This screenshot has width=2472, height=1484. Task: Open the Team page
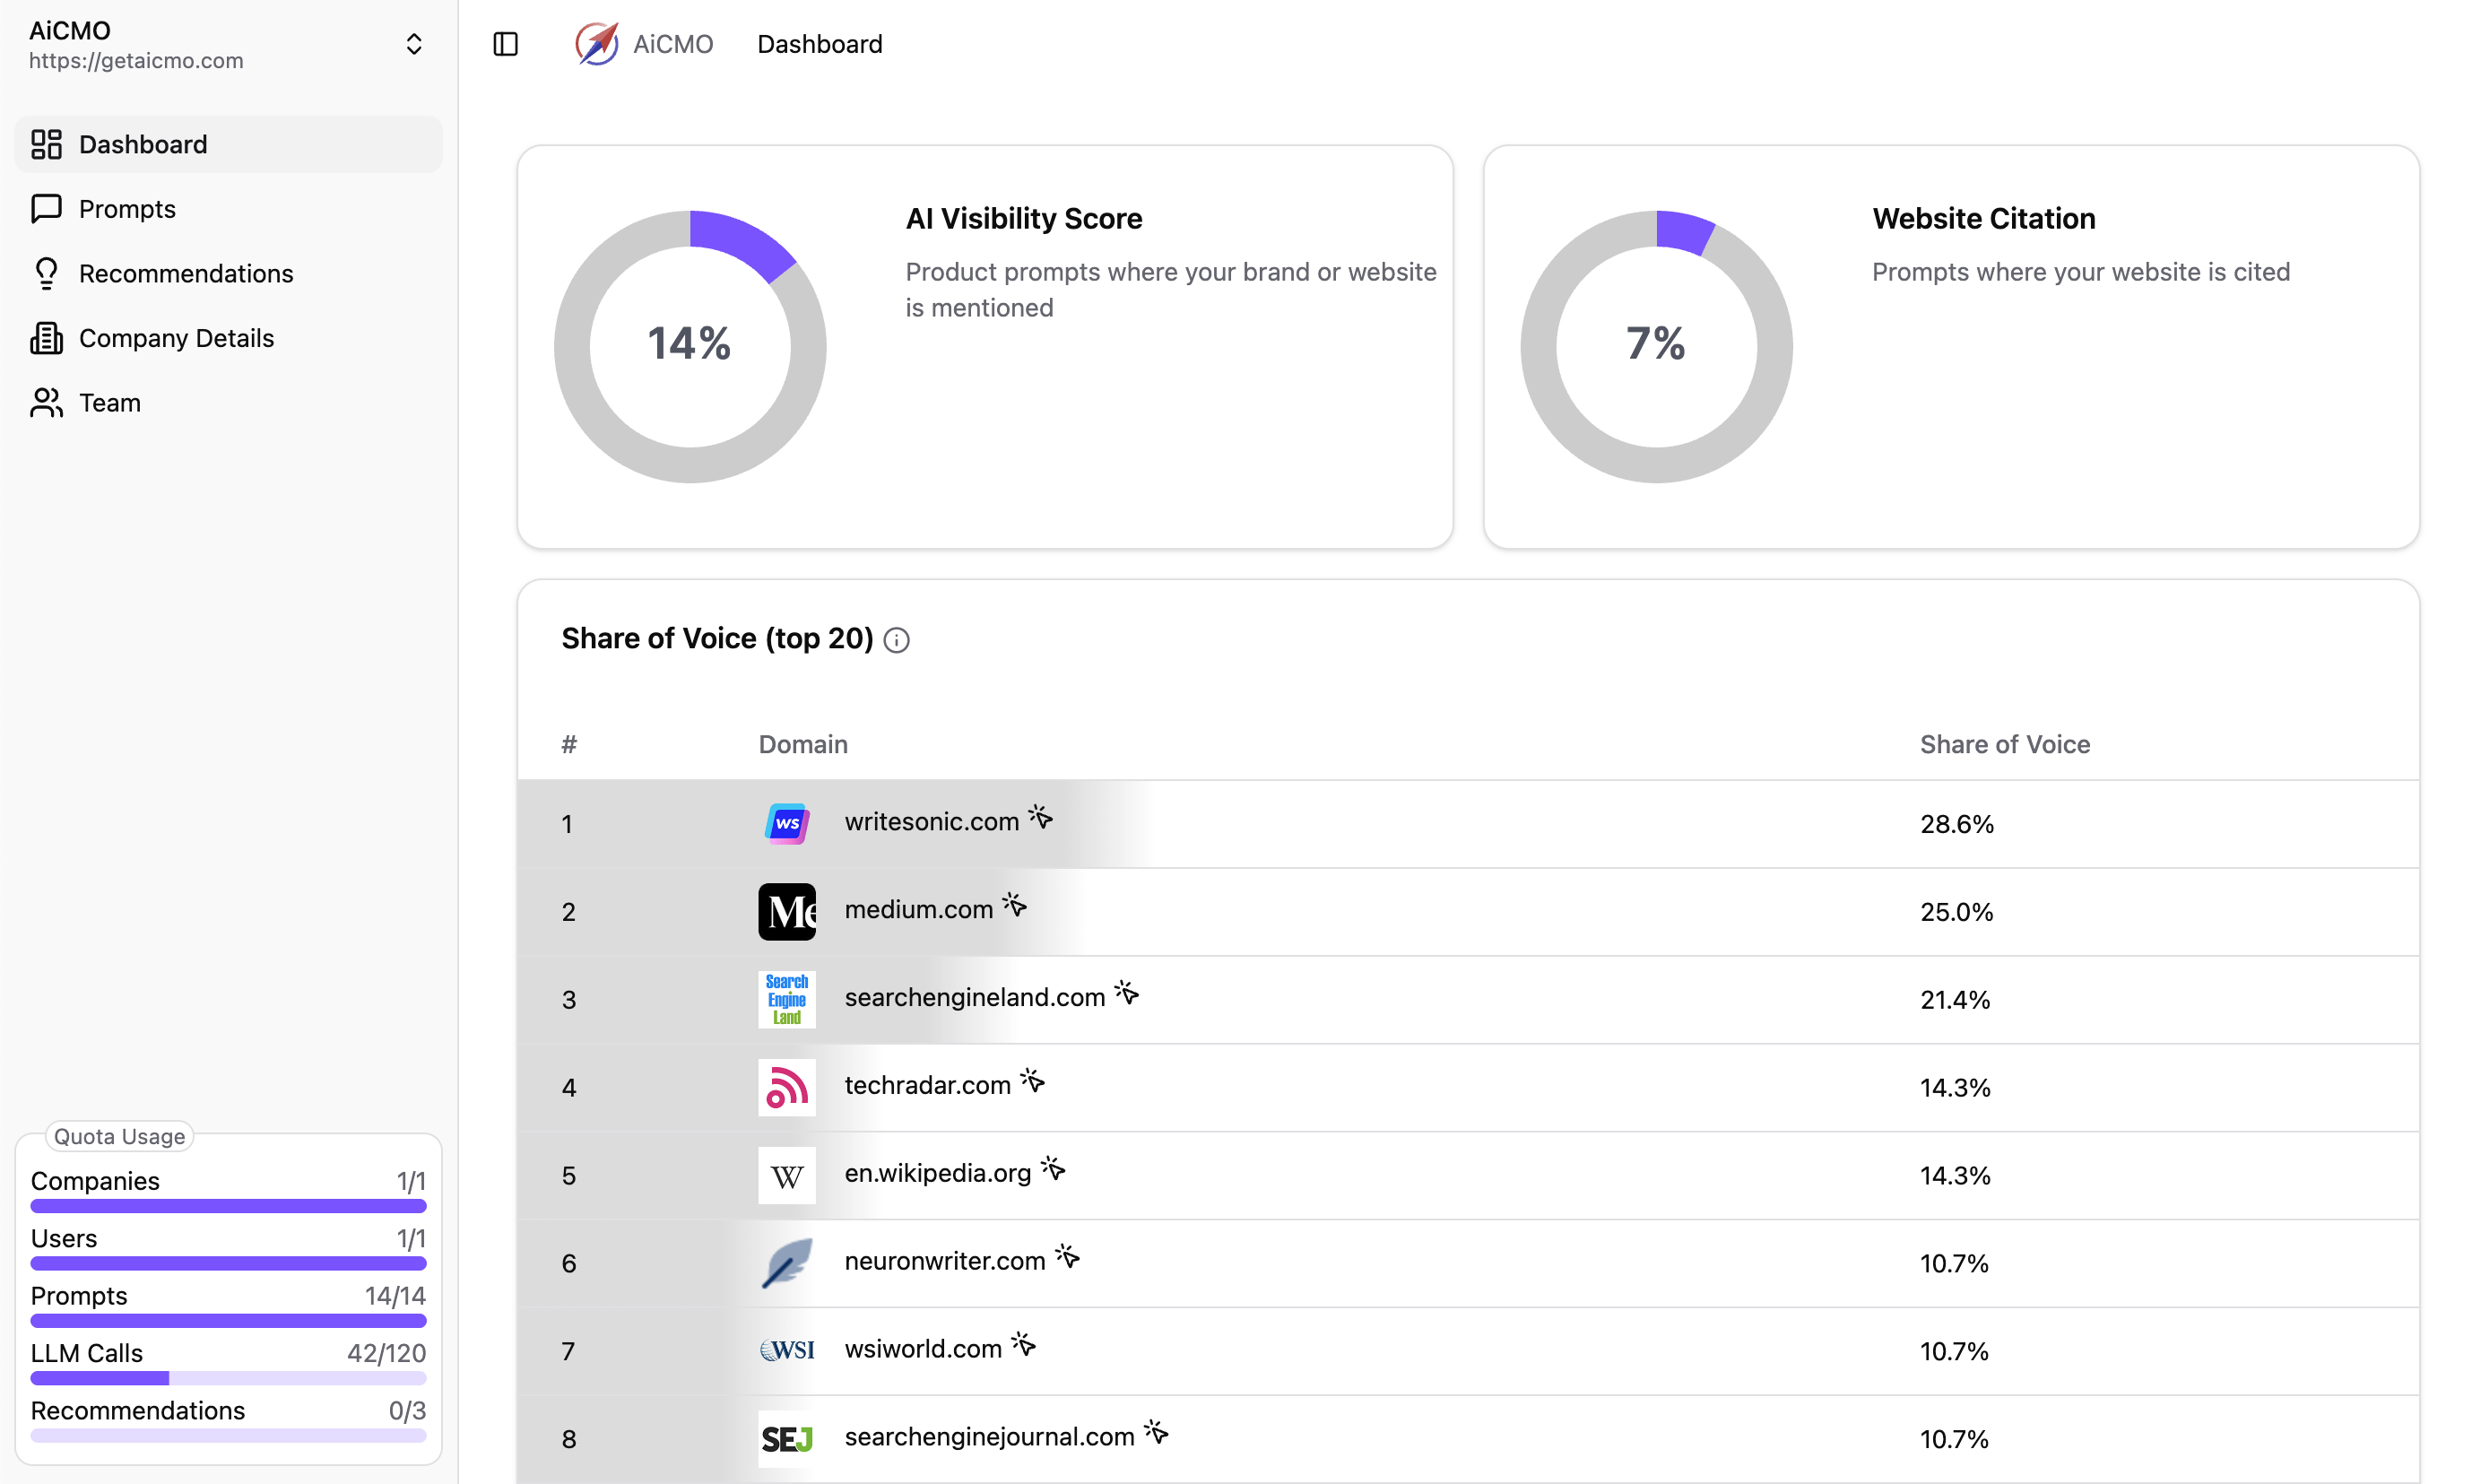(x=228, y=403)
